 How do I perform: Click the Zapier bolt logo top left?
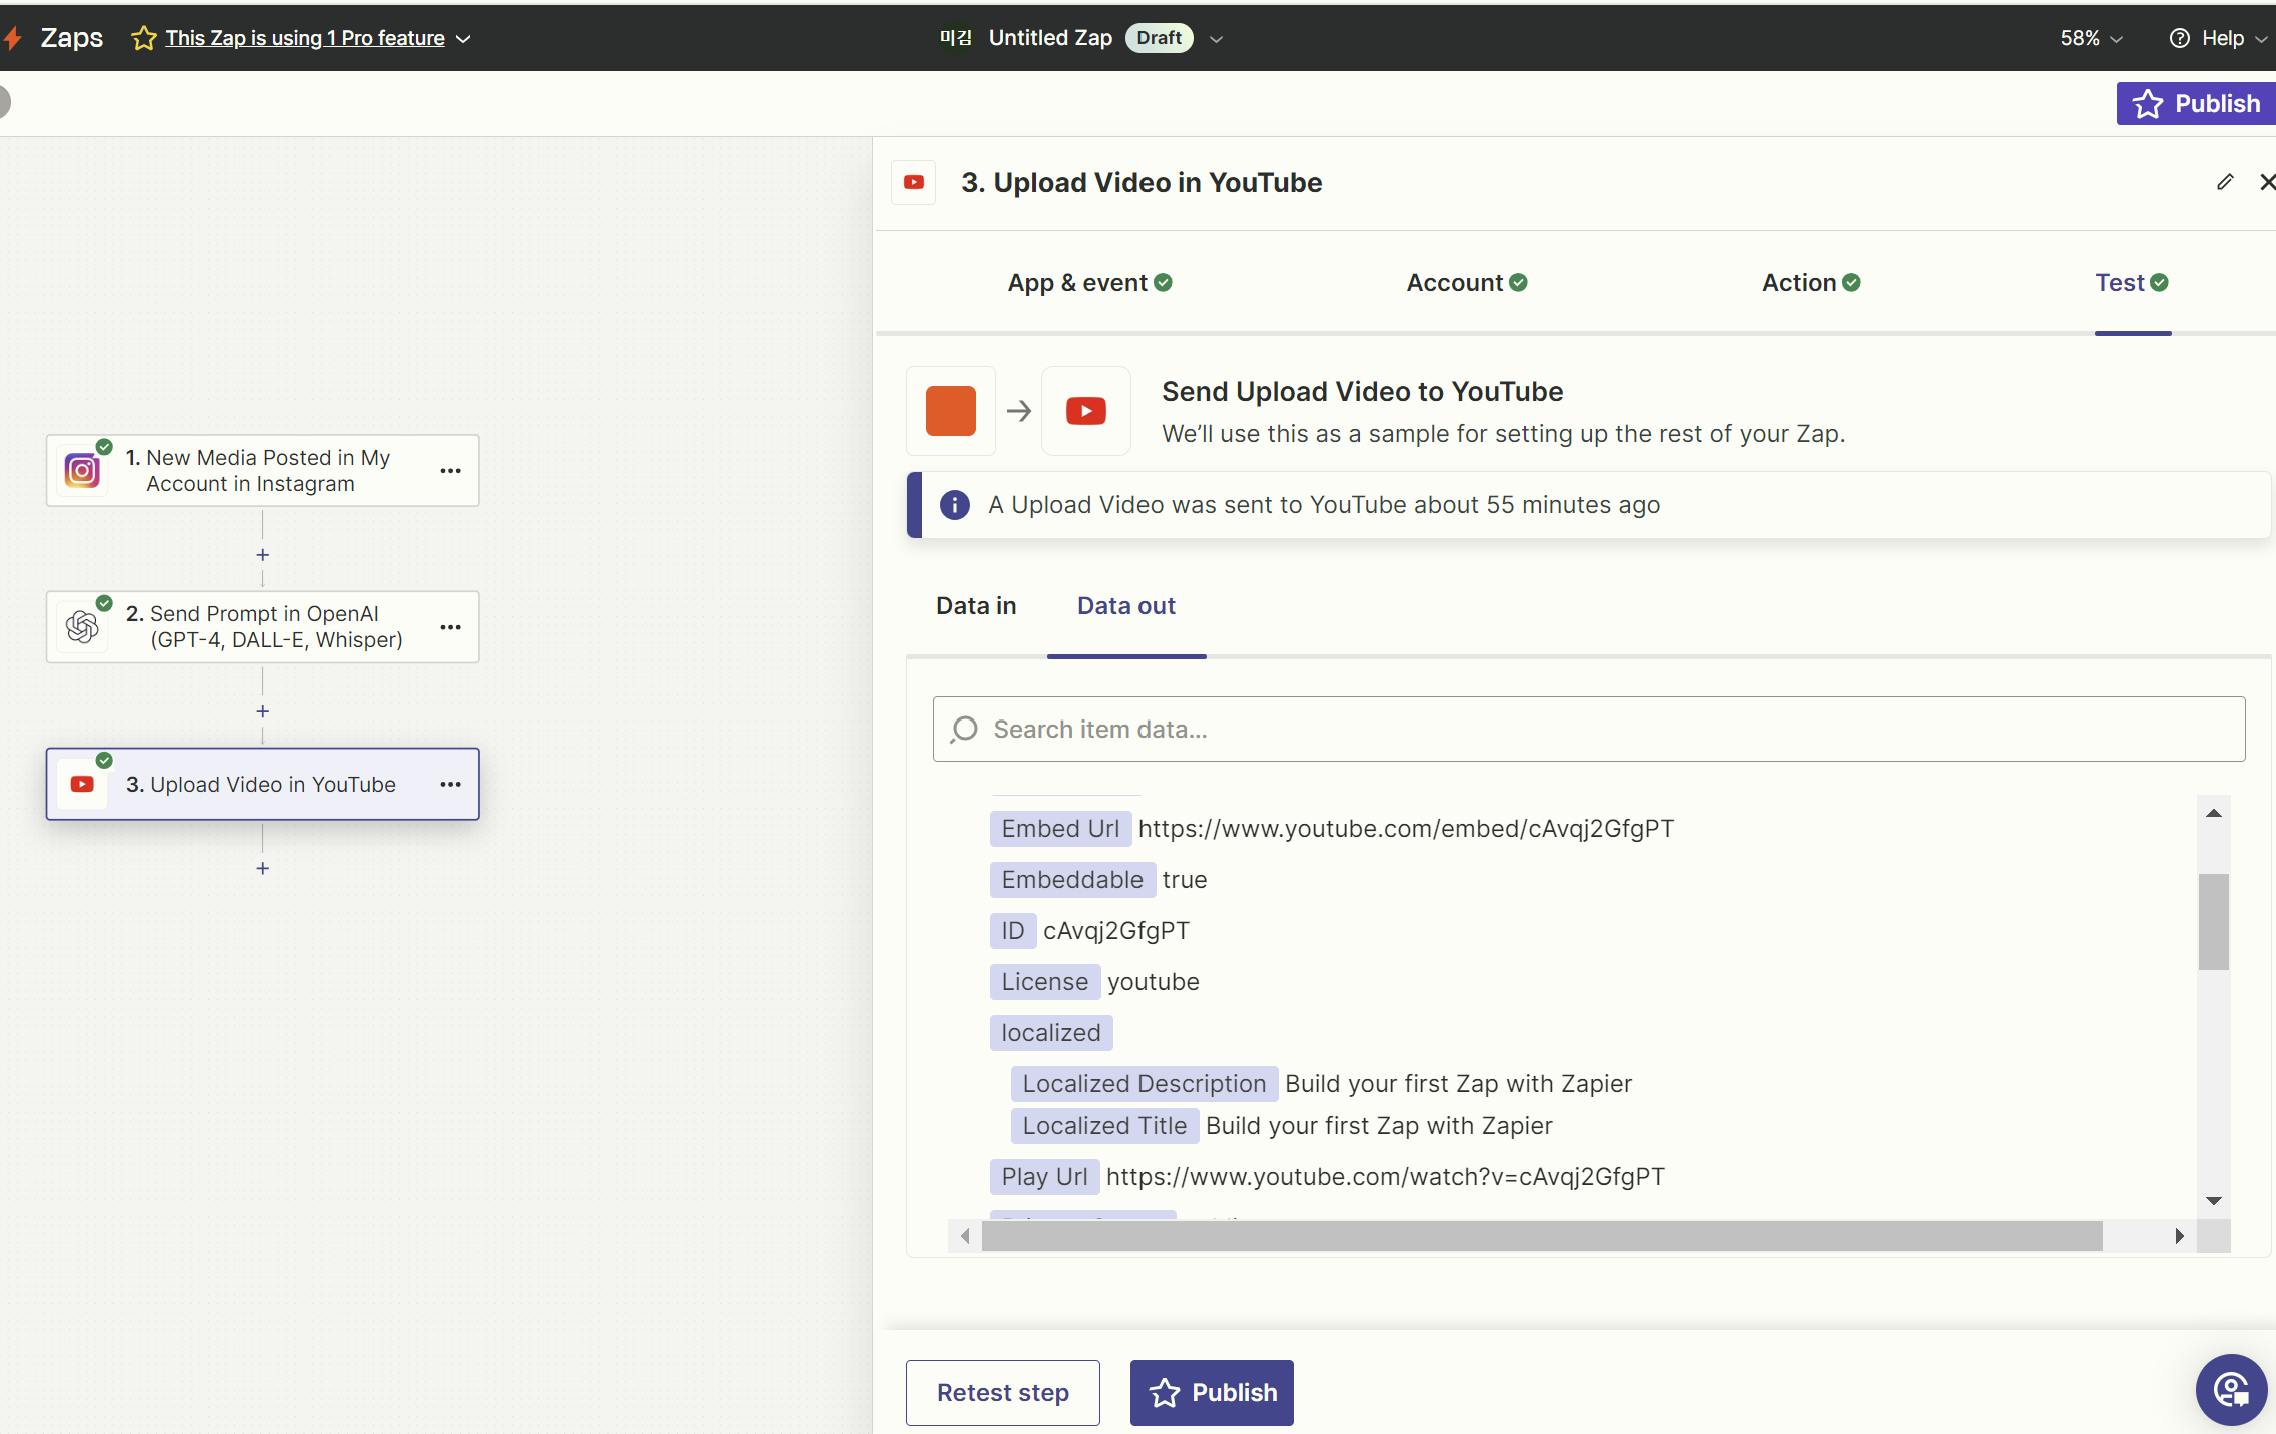13,38
